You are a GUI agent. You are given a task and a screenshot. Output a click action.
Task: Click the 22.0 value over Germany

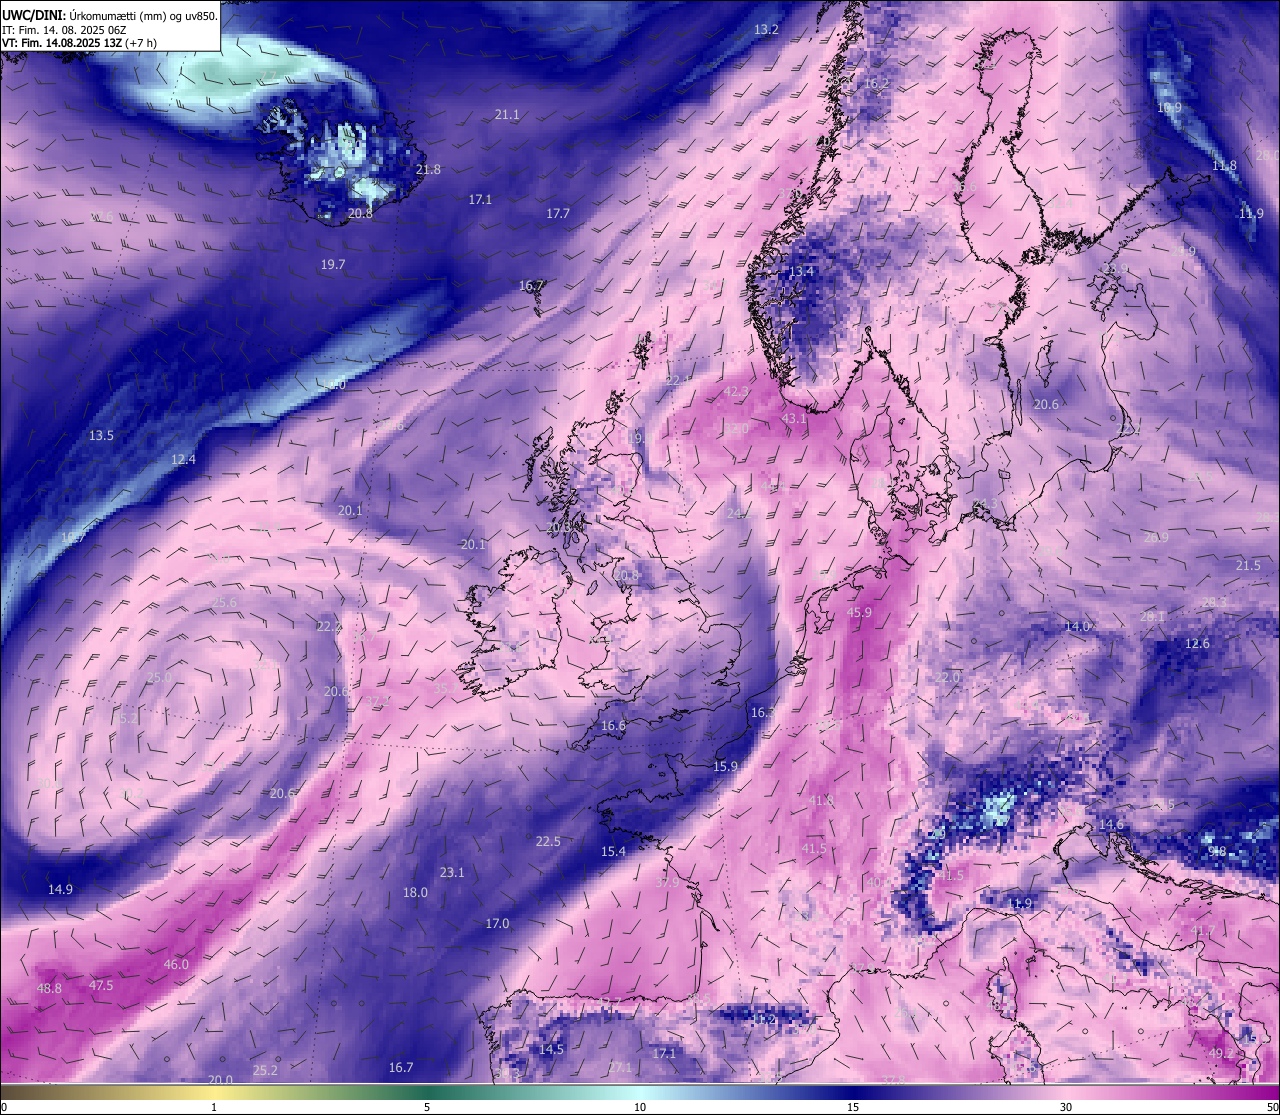tap(947, 678)
